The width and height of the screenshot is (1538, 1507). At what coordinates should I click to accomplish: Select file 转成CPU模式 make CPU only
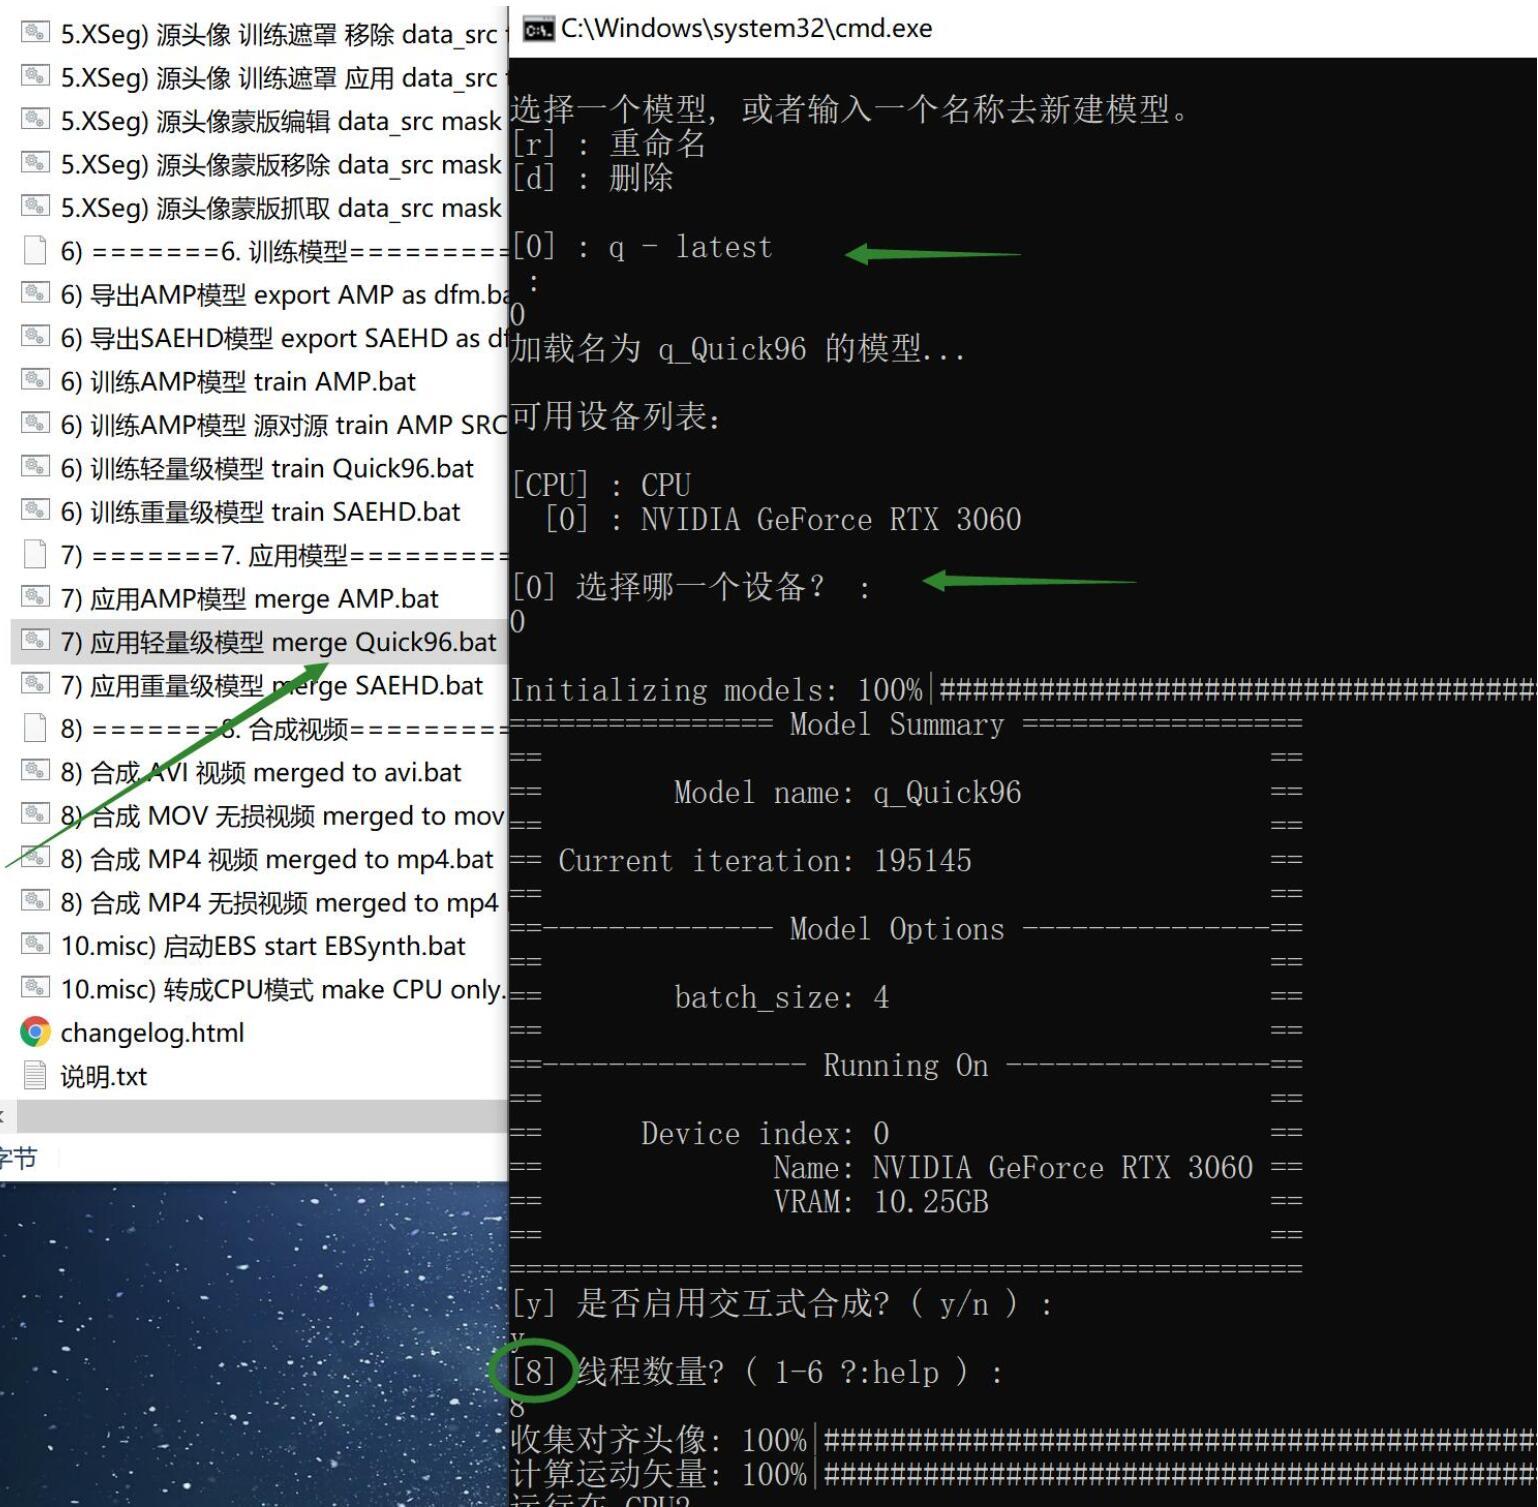(284, 990)
